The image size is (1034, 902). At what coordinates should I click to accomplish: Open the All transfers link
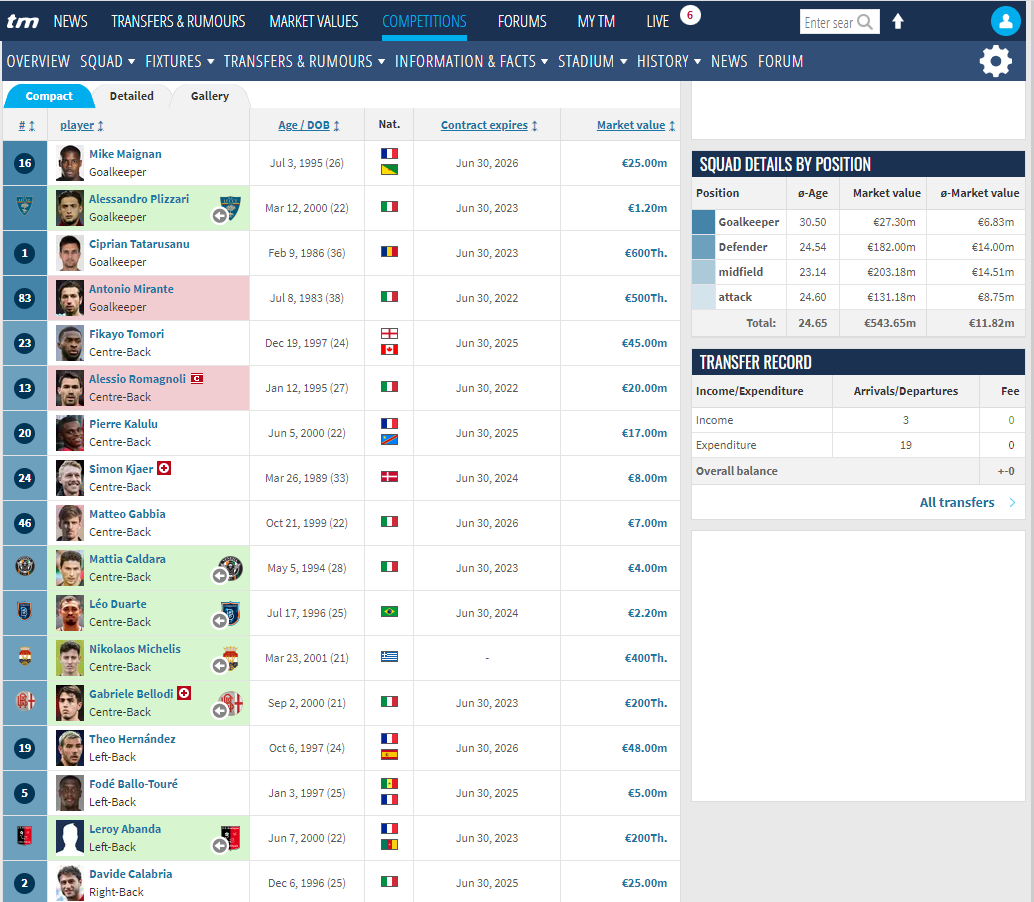click(x=957, y=502)
